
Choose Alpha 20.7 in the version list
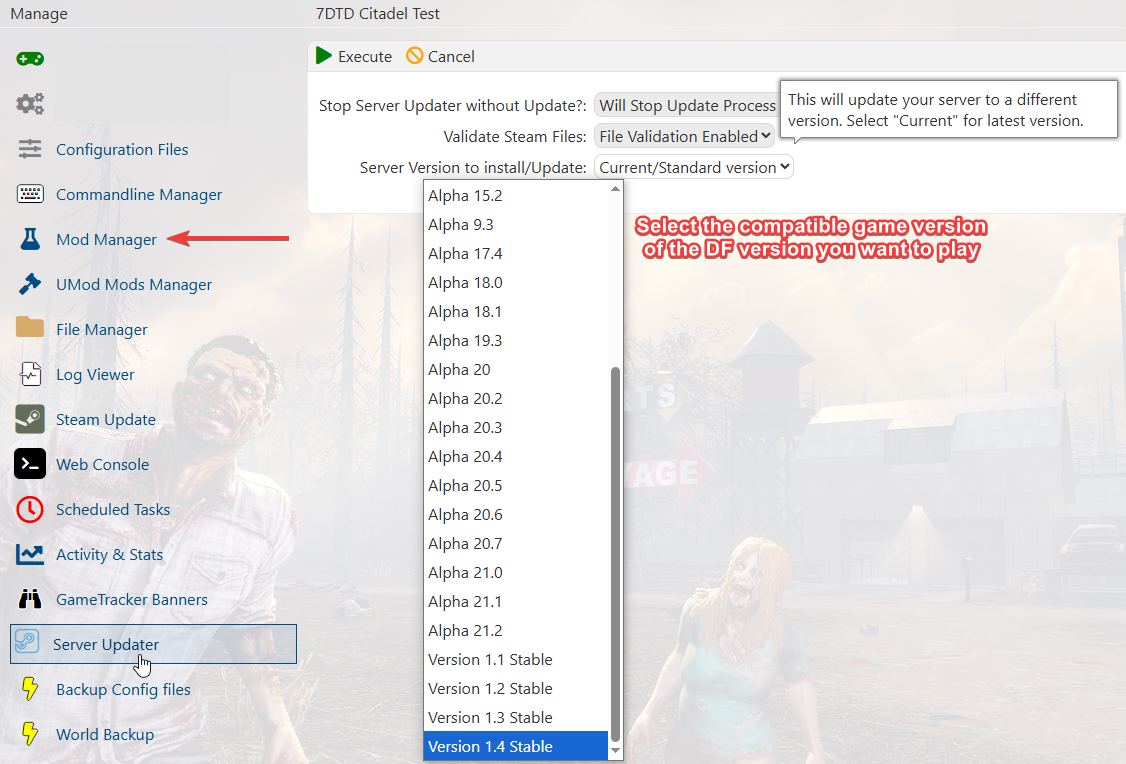point(516,544)
